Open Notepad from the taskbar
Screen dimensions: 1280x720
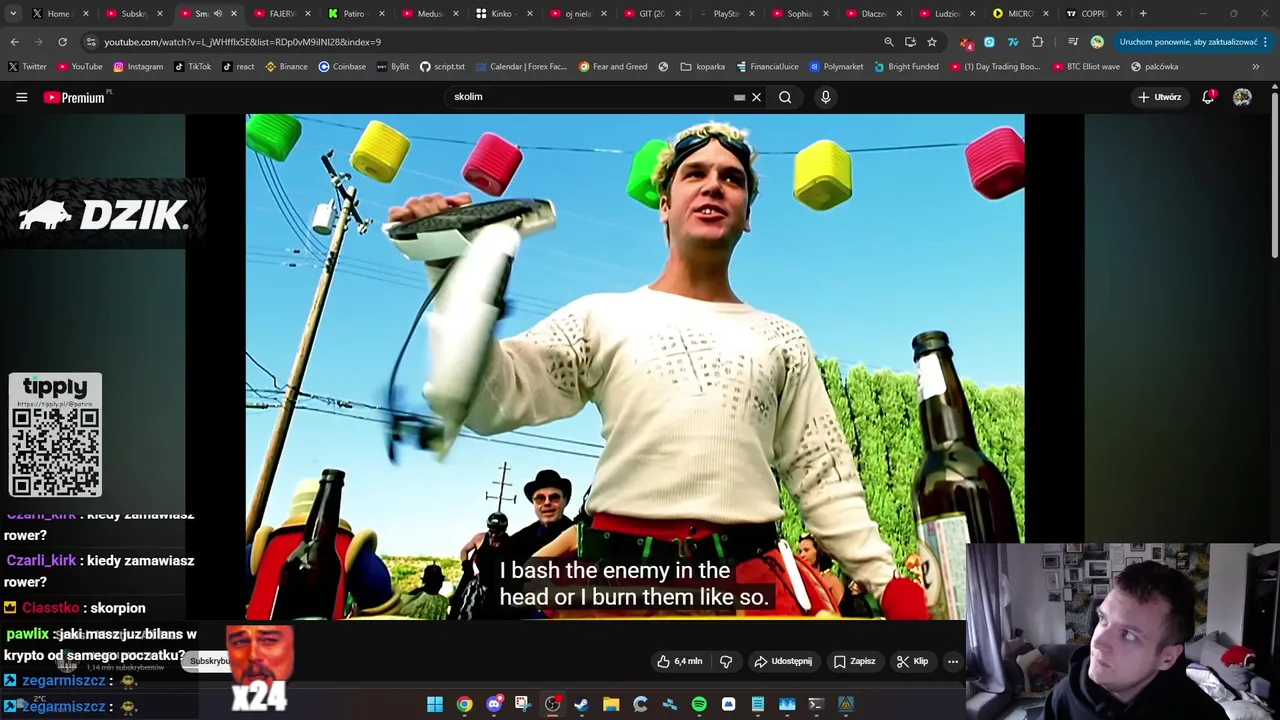[758, 704]
